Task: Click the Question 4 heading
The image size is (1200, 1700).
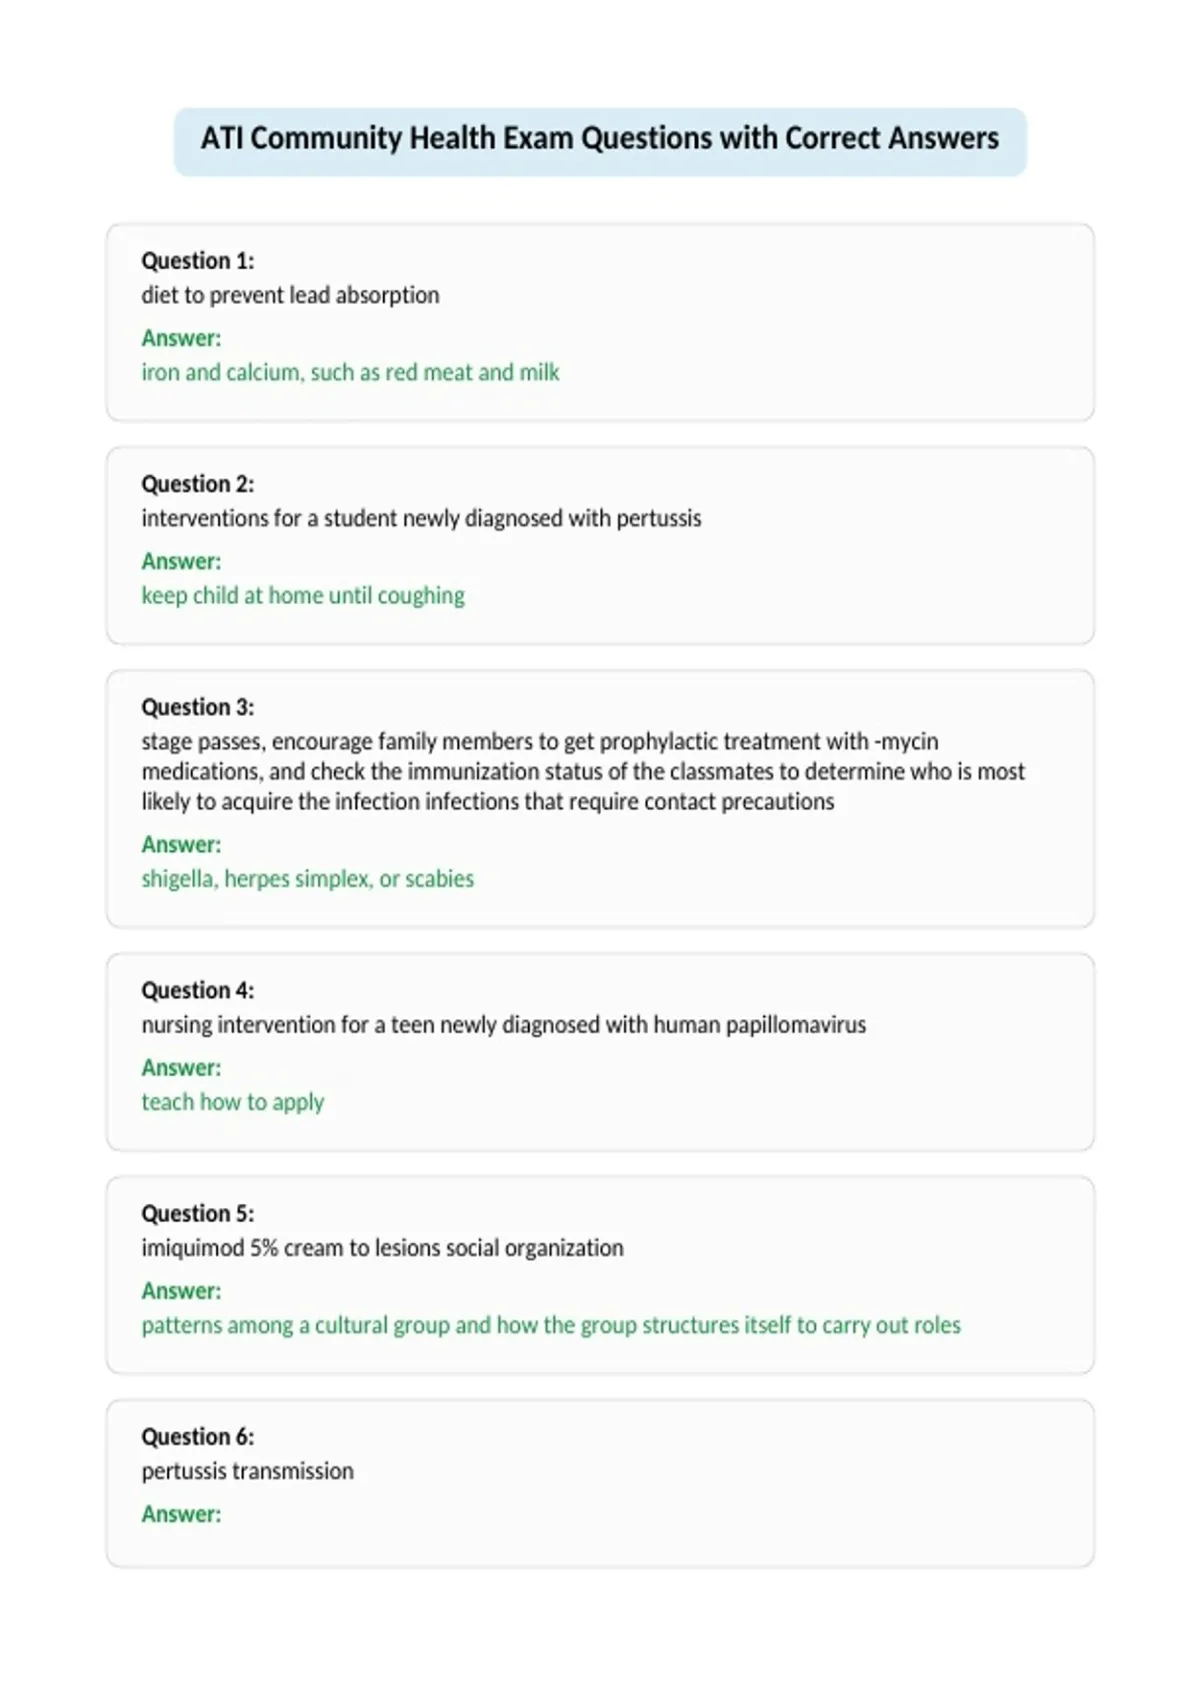Action: coord(198,990)
